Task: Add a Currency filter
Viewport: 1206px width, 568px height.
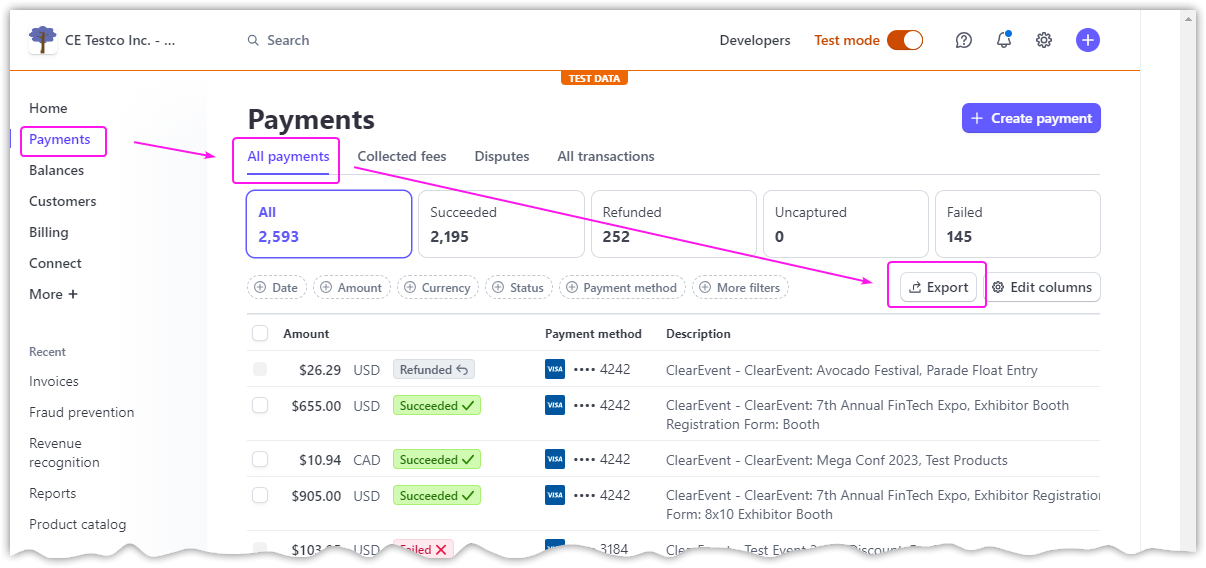Action: click(437, 287)
